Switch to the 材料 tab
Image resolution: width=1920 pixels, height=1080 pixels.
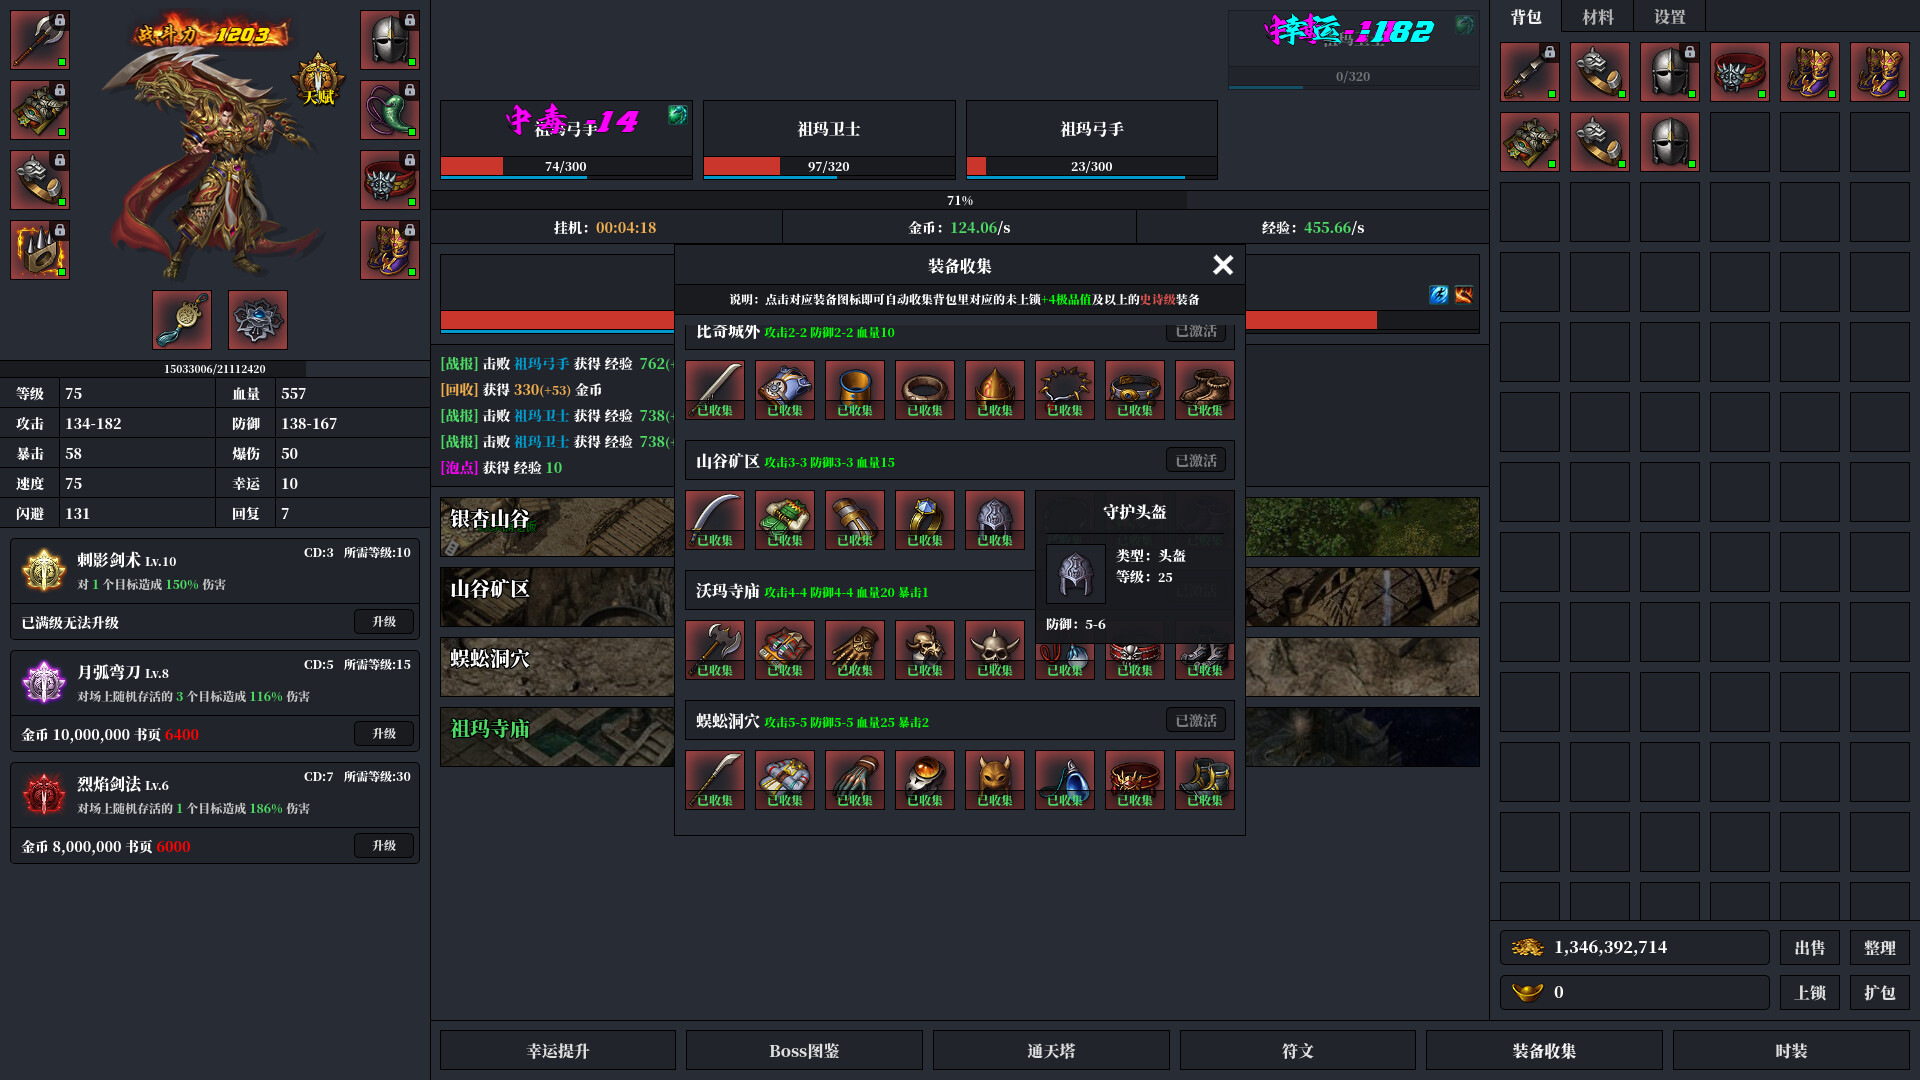pos(1596,16)
